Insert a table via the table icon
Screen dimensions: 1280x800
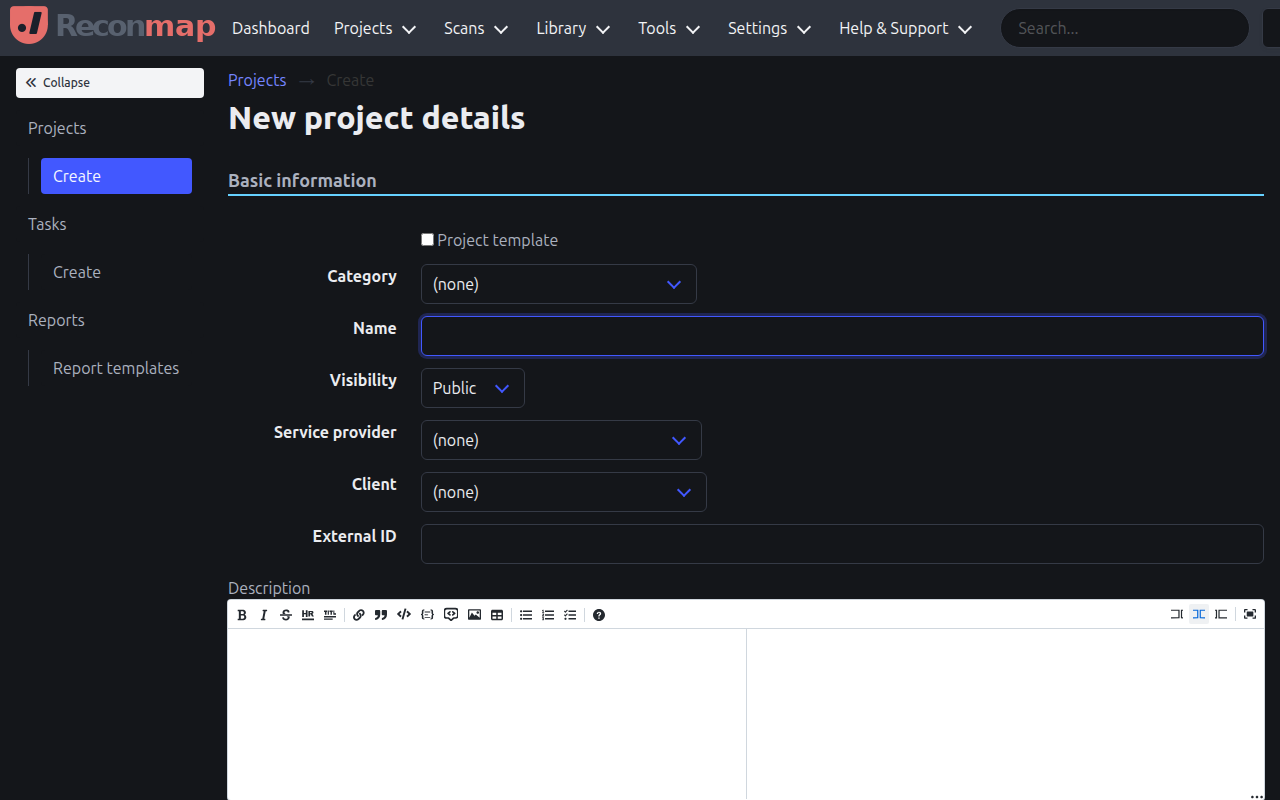click(x=497, y=614)
